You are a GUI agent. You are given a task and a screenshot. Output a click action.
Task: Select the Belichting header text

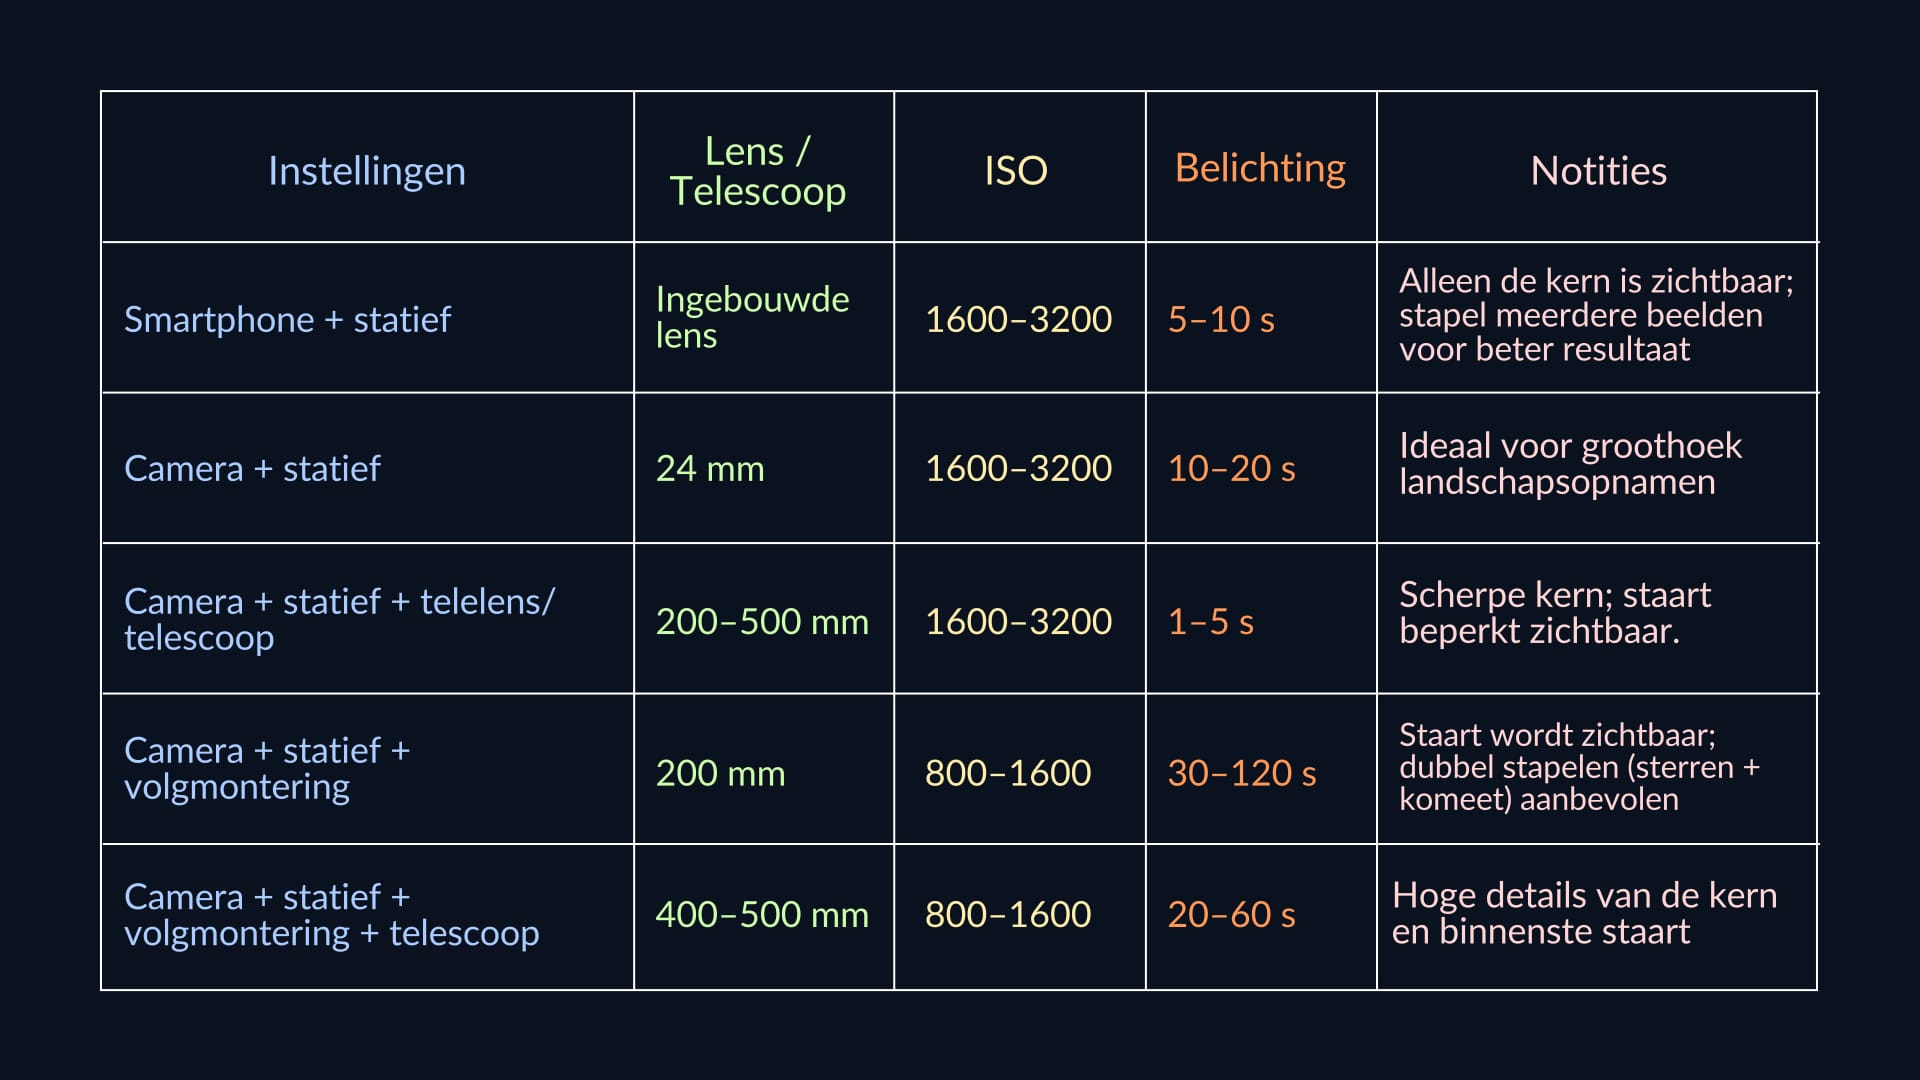pyautogui.click(x=1260, y=168)
